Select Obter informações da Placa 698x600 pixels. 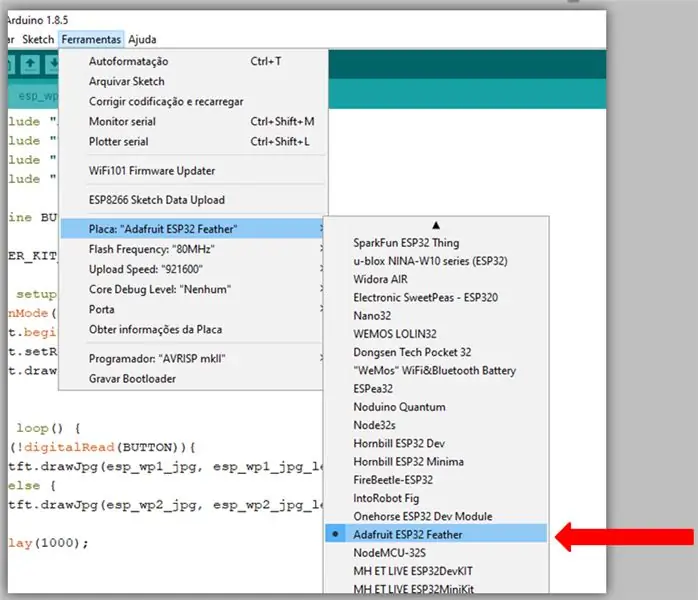coord(193,329)
